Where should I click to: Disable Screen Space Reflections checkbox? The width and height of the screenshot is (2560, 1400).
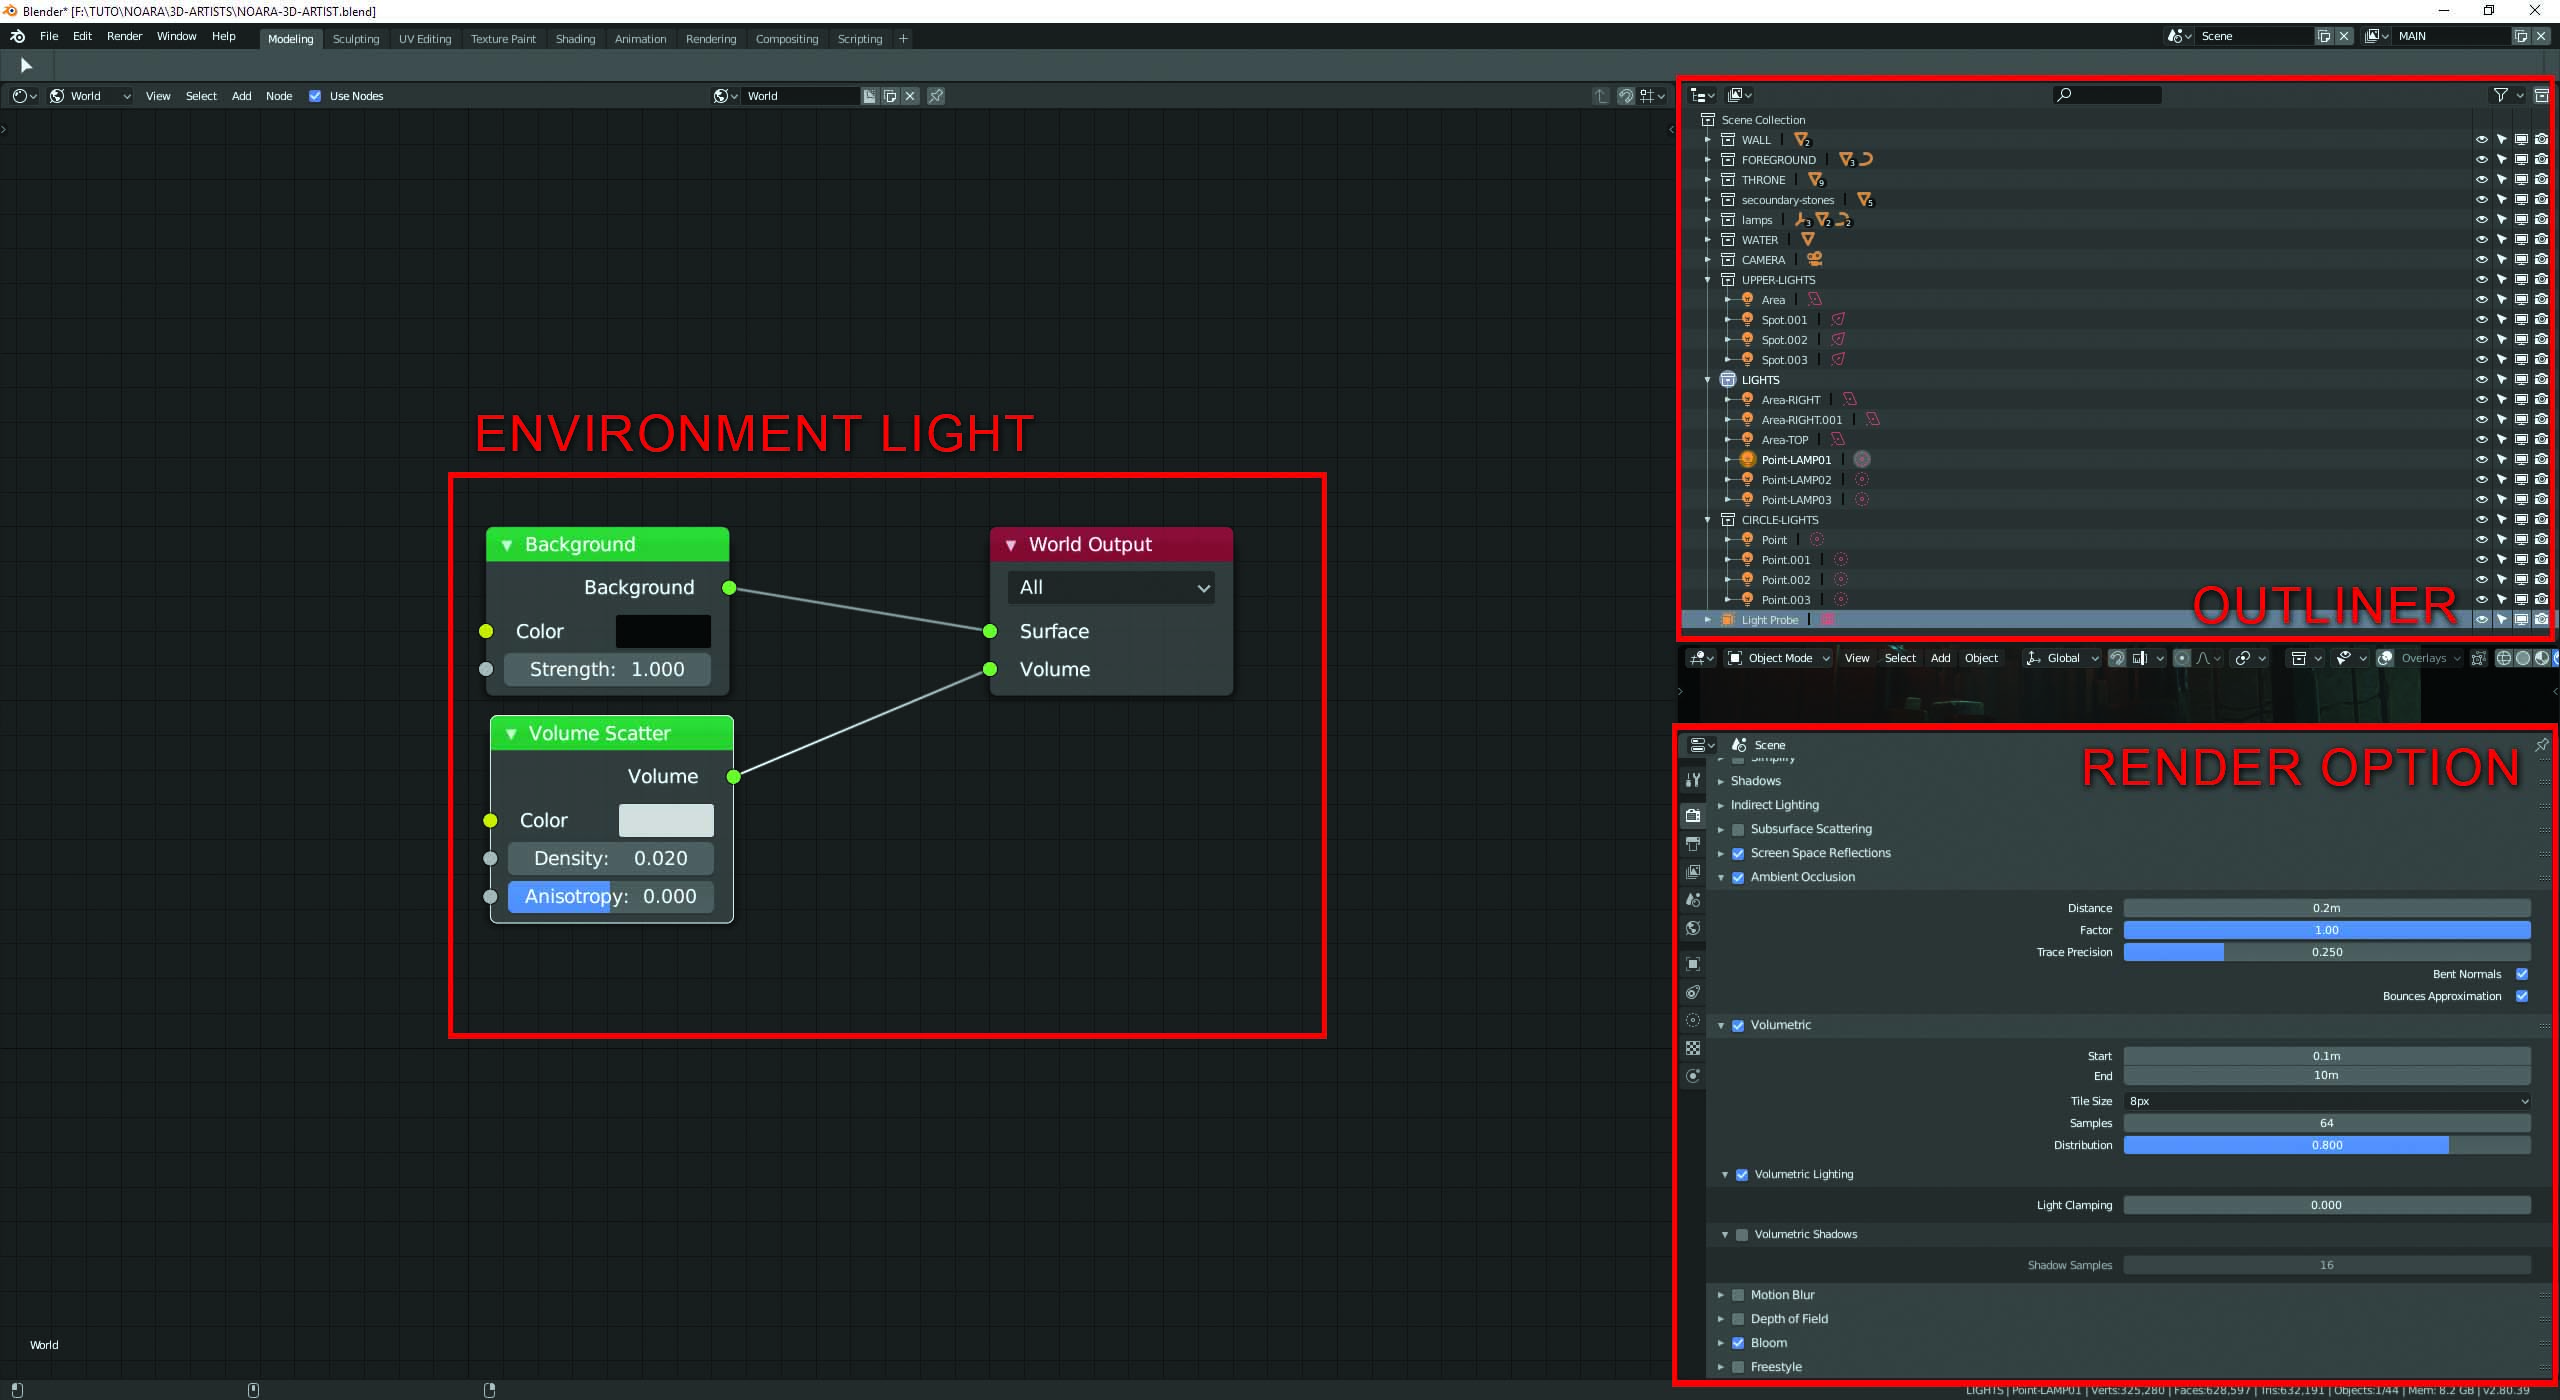[x=1738, y=853]
